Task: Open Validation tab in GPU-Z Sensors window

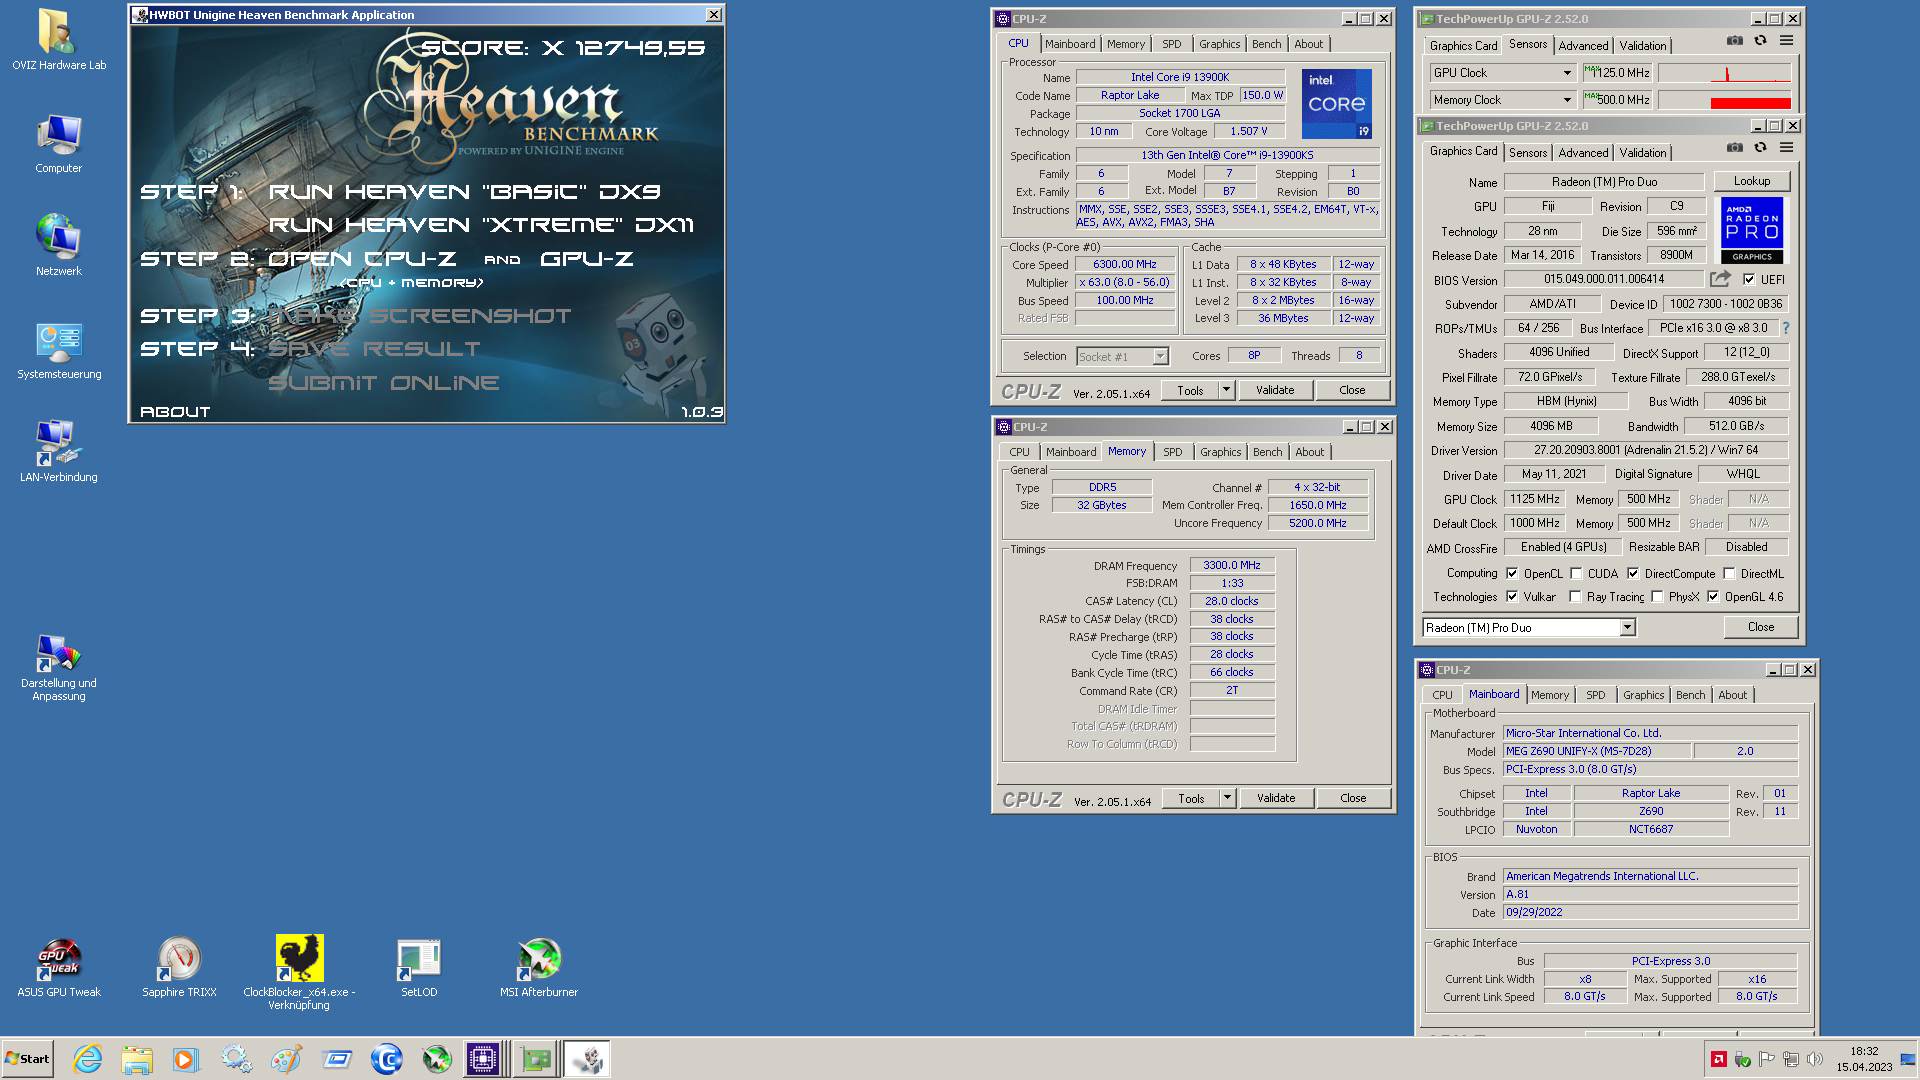Action: pos(1642,46)
